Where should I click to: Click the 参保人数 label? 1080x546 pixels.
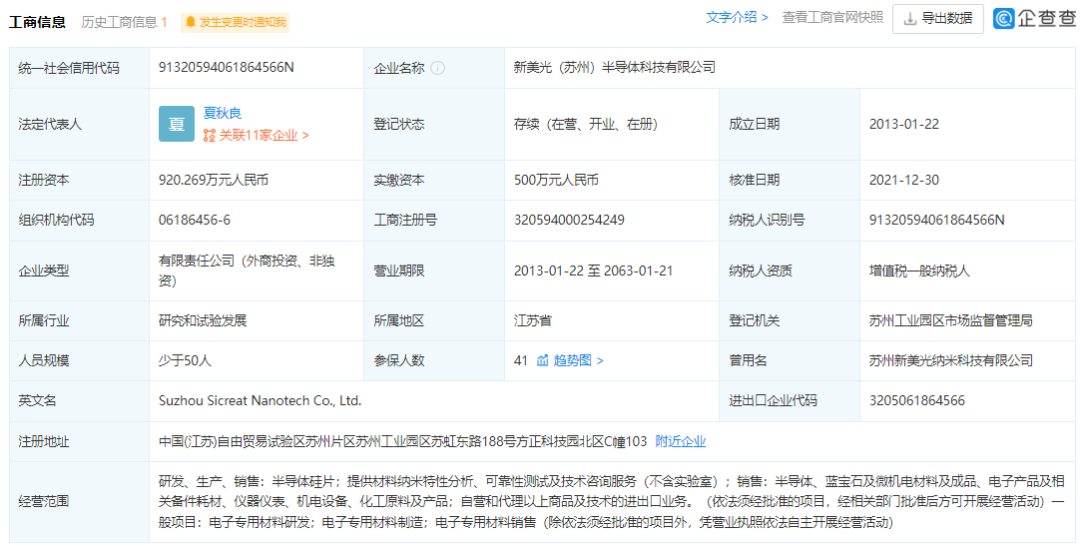(x=399, y=360)
